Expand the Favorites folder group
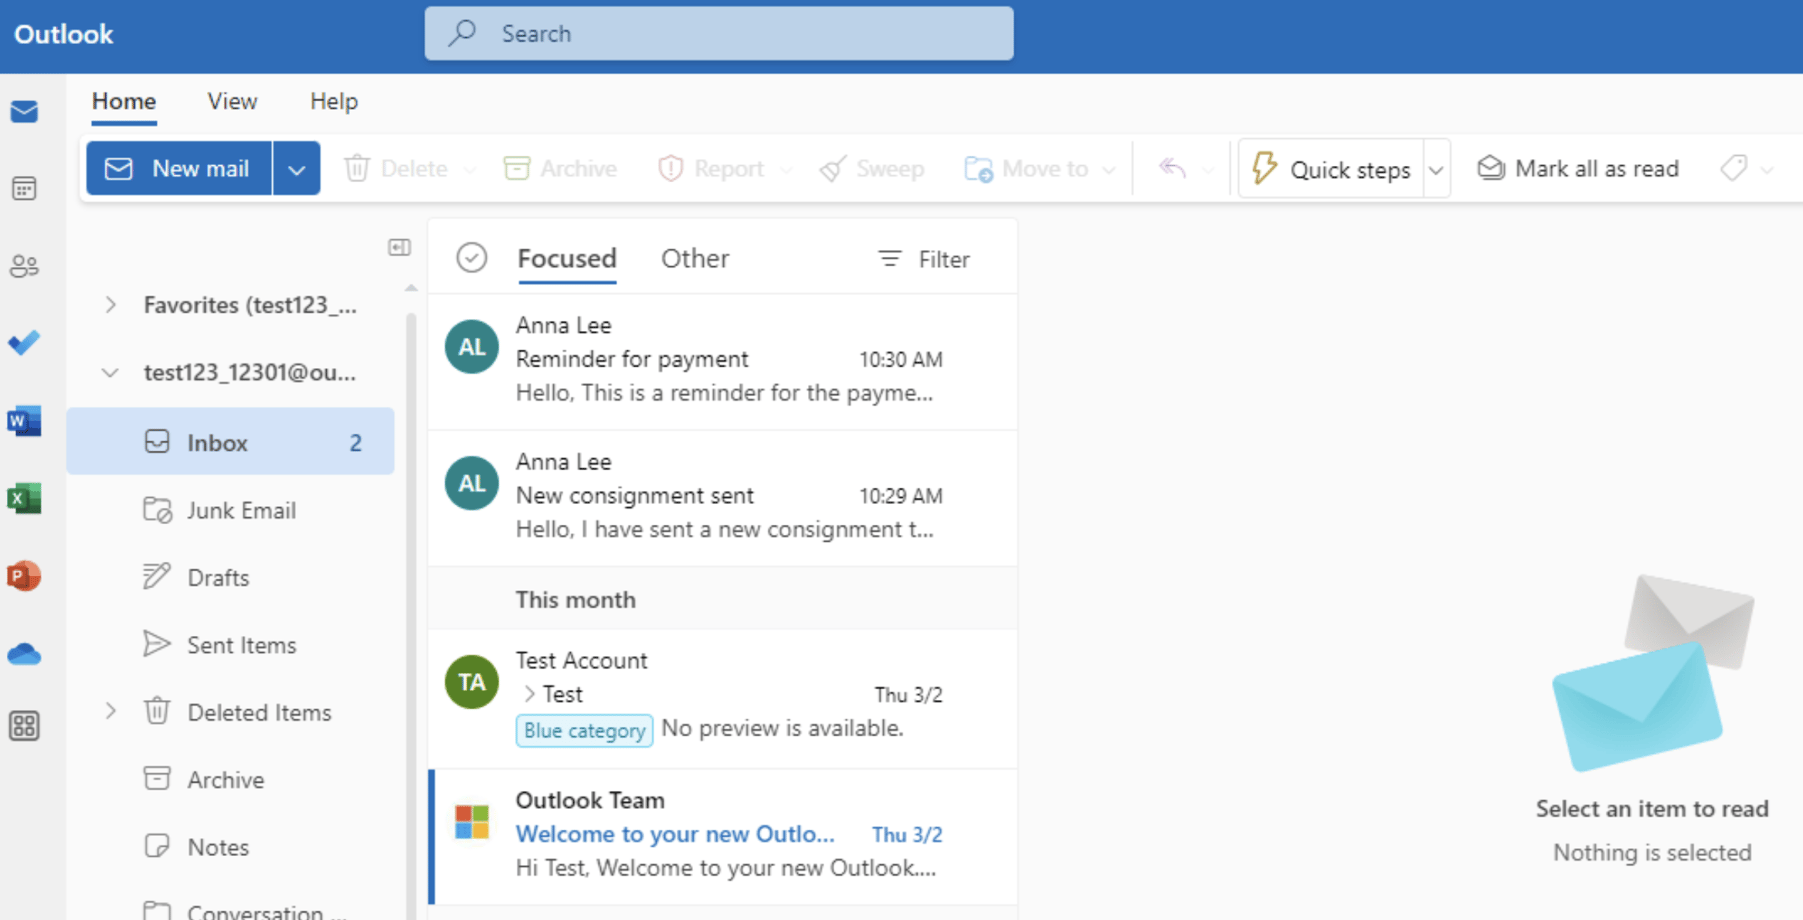The image size is (1803, 920). [110, 305]
